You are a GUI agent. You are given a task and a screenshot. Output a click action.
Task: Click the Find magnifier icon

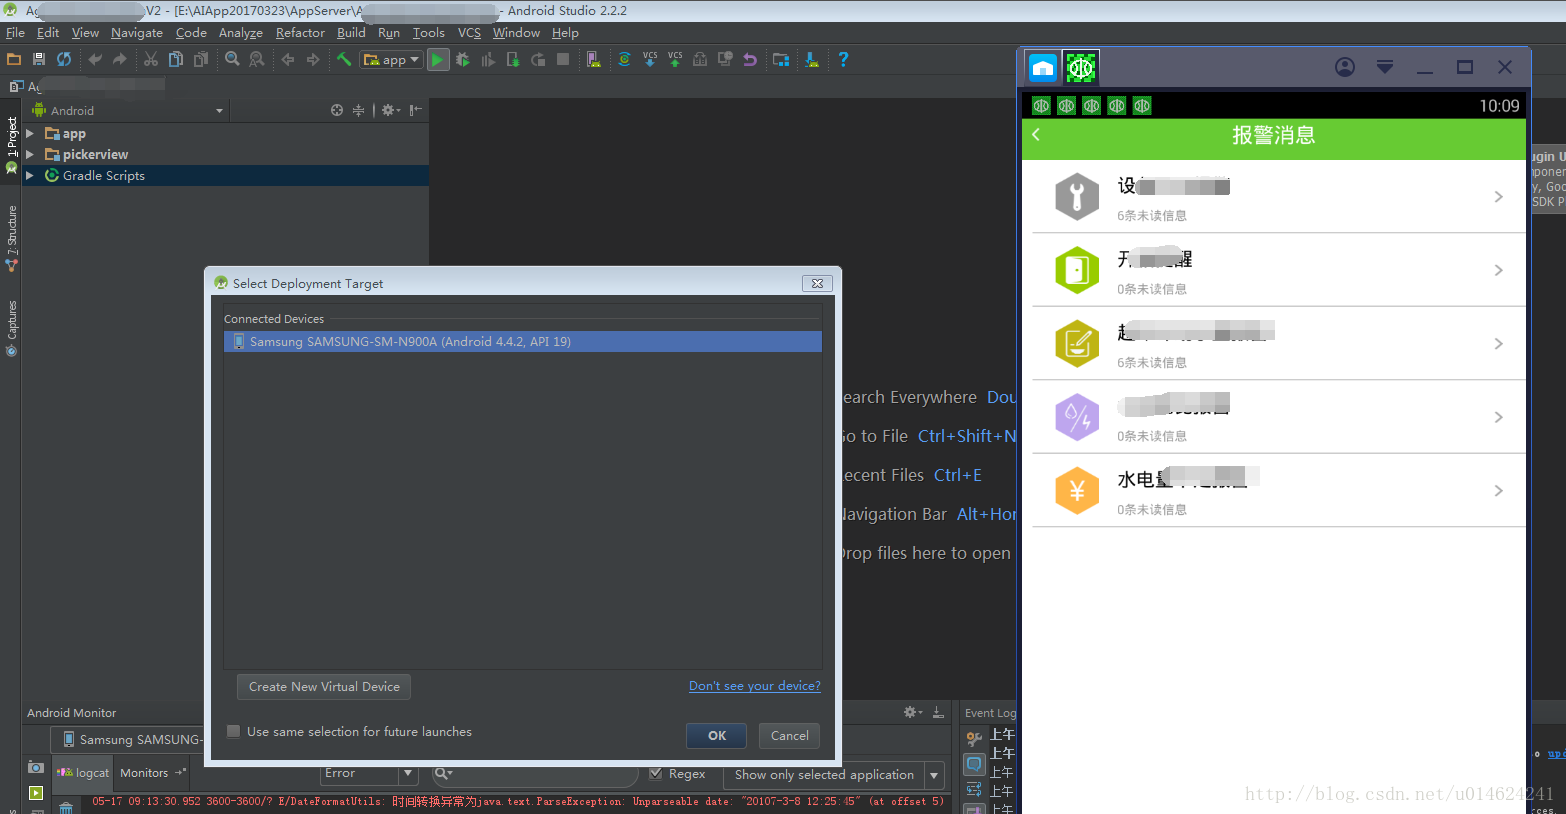coord(232,60)
